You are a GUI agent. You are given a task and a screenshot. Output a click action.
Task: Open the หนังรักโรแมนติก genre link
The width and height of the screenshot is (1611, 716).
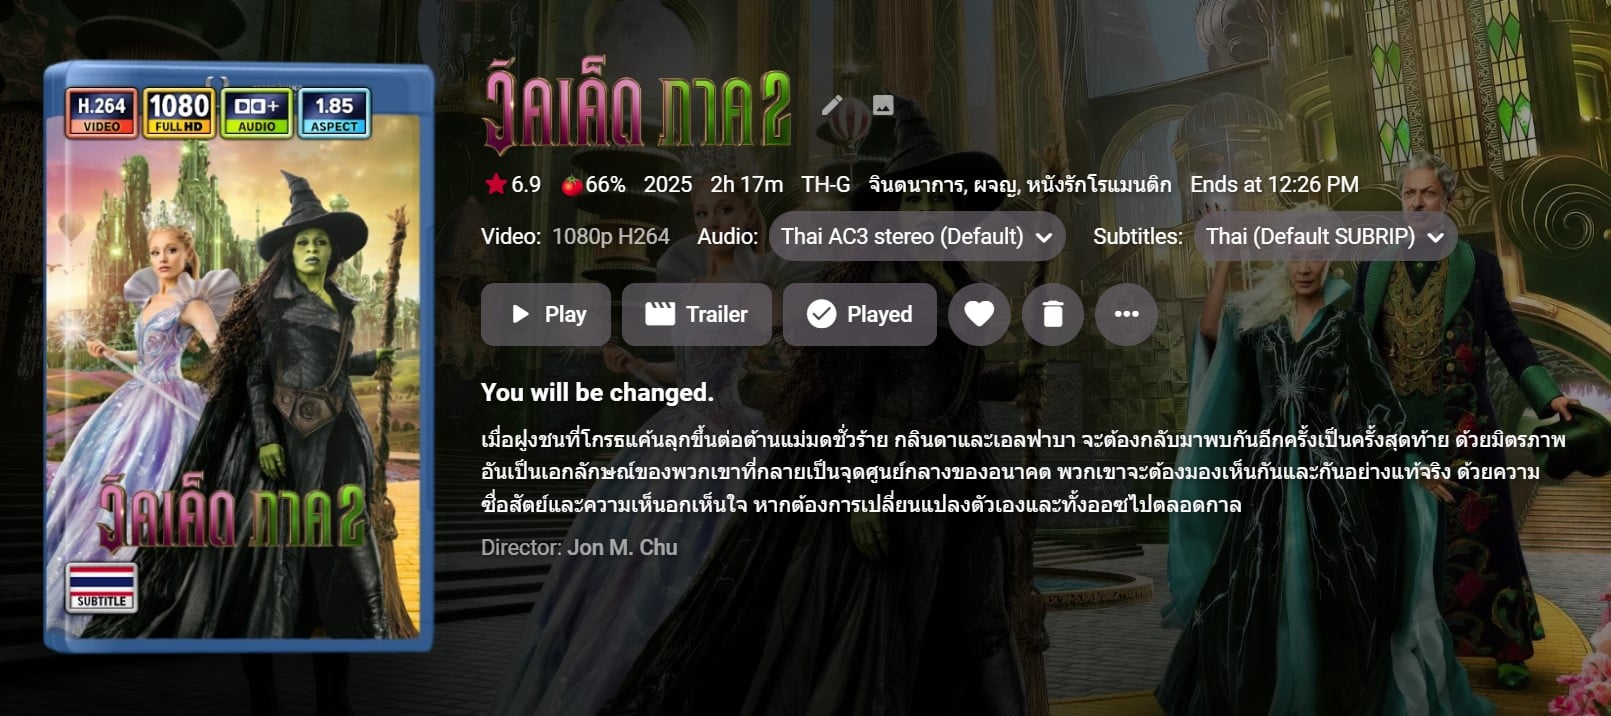1099,185
